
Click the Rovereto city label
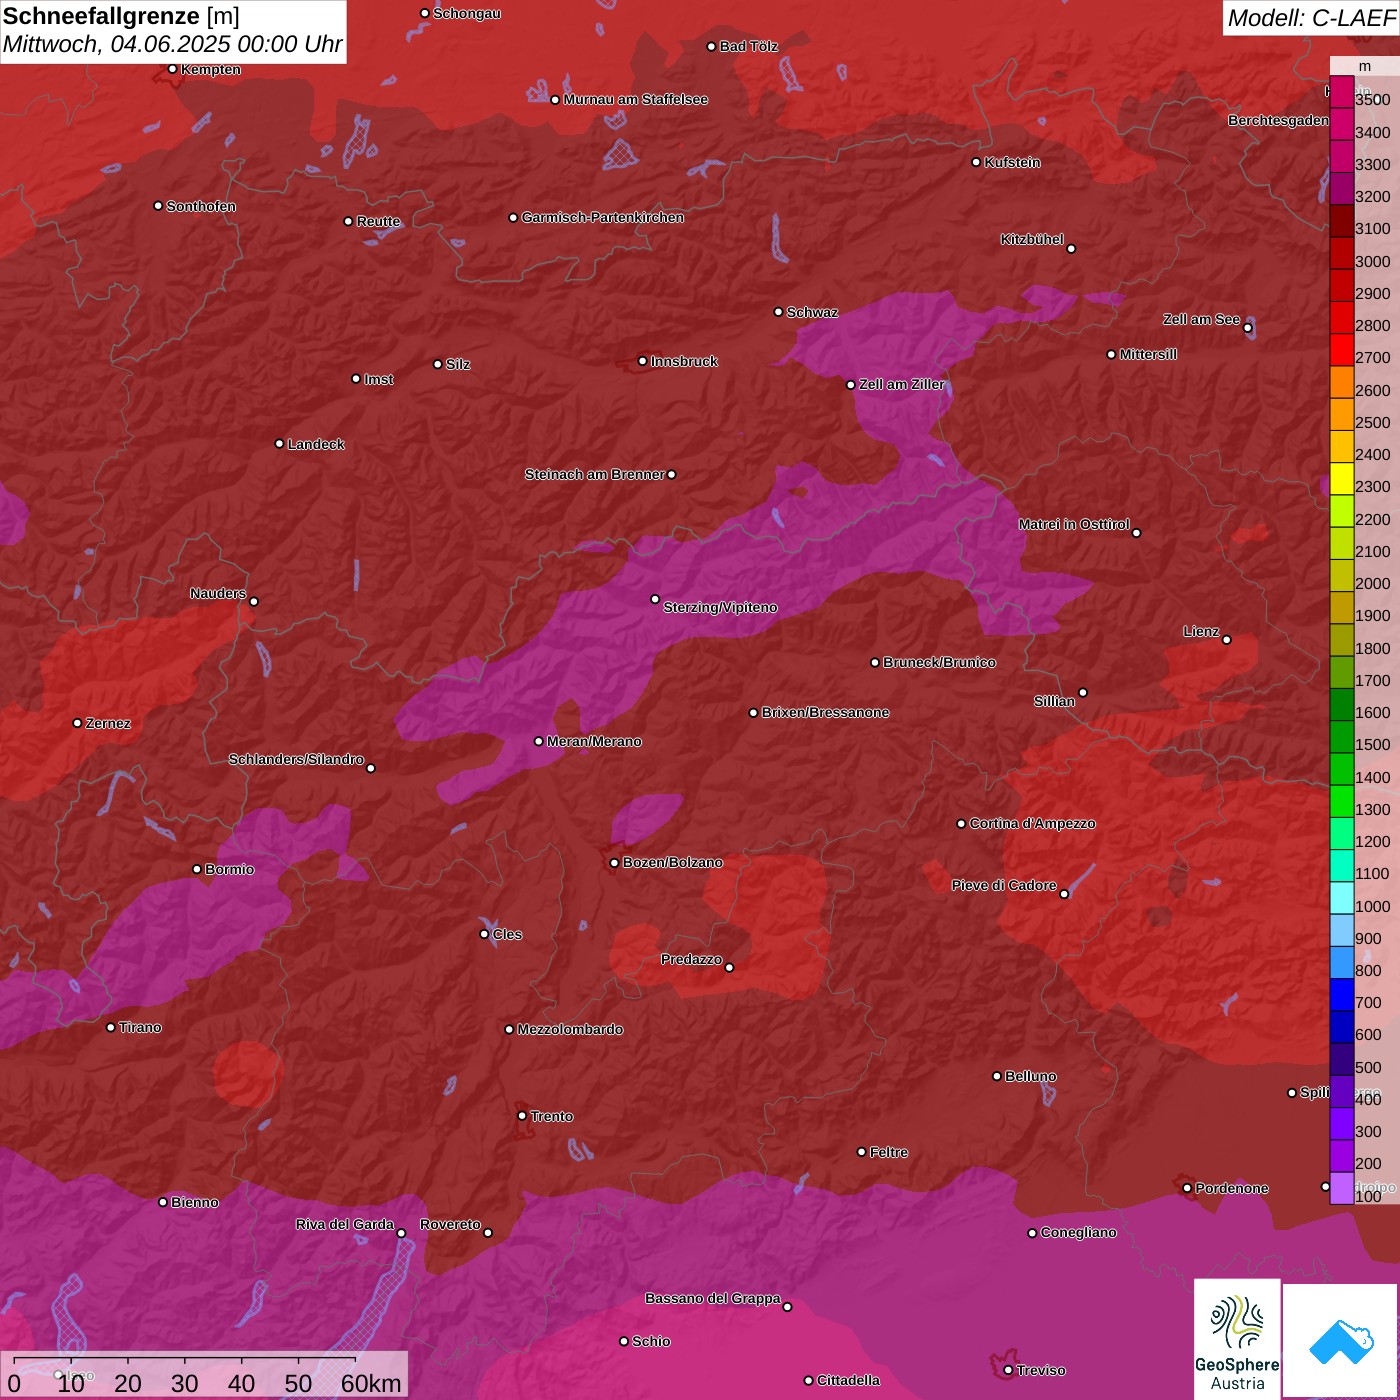click(450, 1224)
